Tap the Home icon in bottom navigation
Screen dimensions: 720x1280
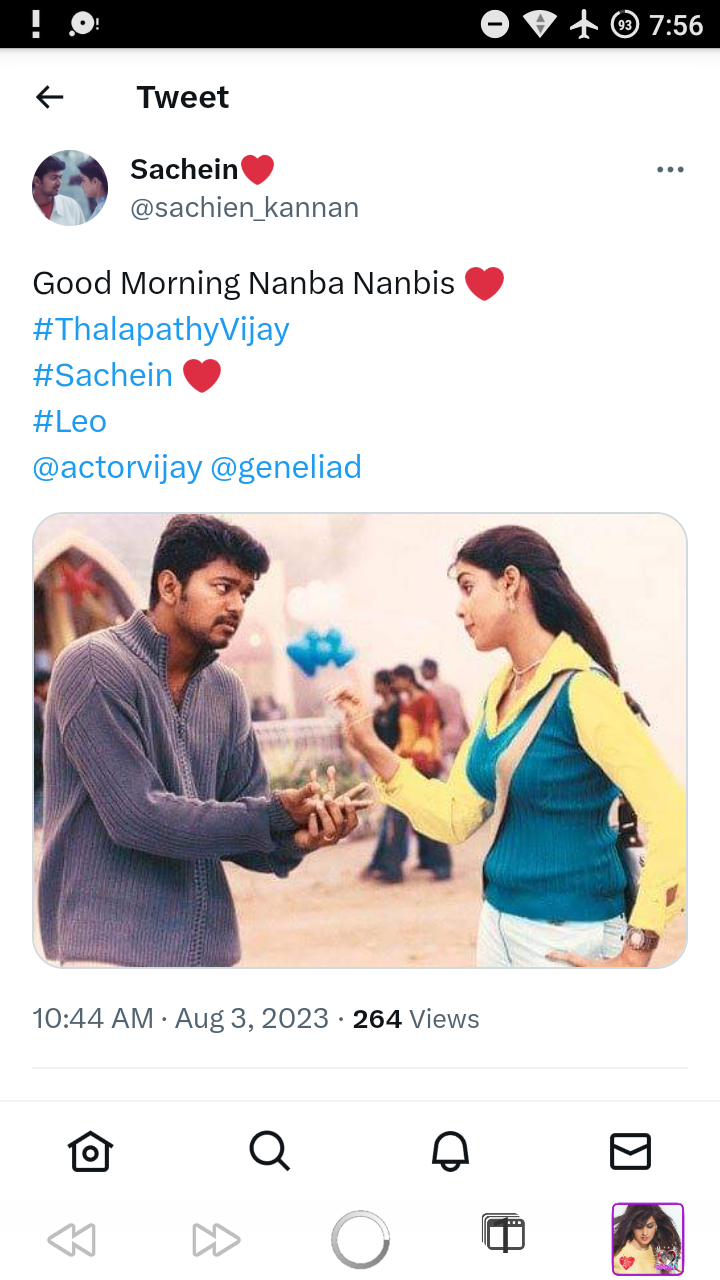point(90,1152)
